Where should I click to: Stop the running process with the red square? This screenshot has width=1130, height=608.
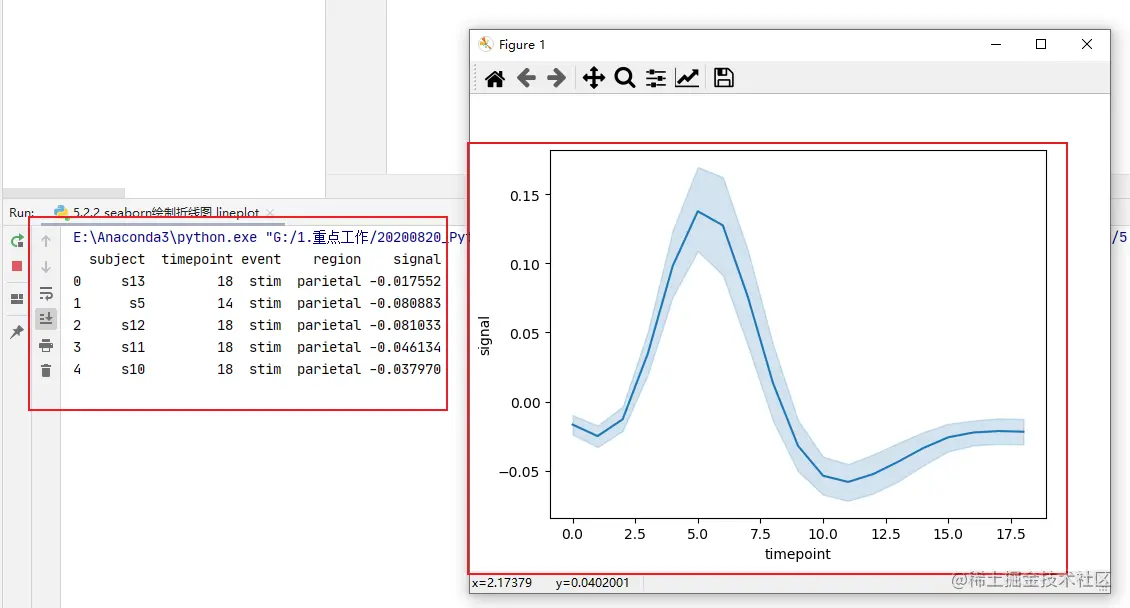click(x=17, y=267)
